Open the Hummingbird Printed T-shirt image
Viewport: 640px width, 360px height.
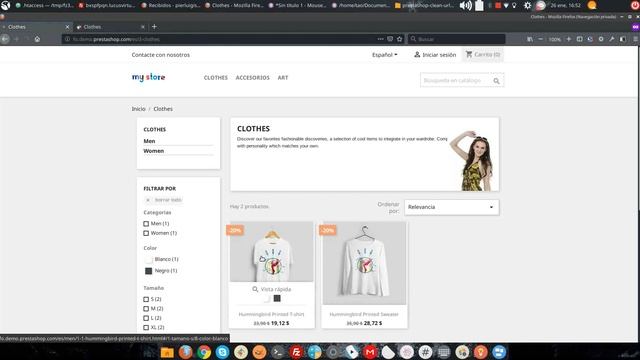point(272,252)
